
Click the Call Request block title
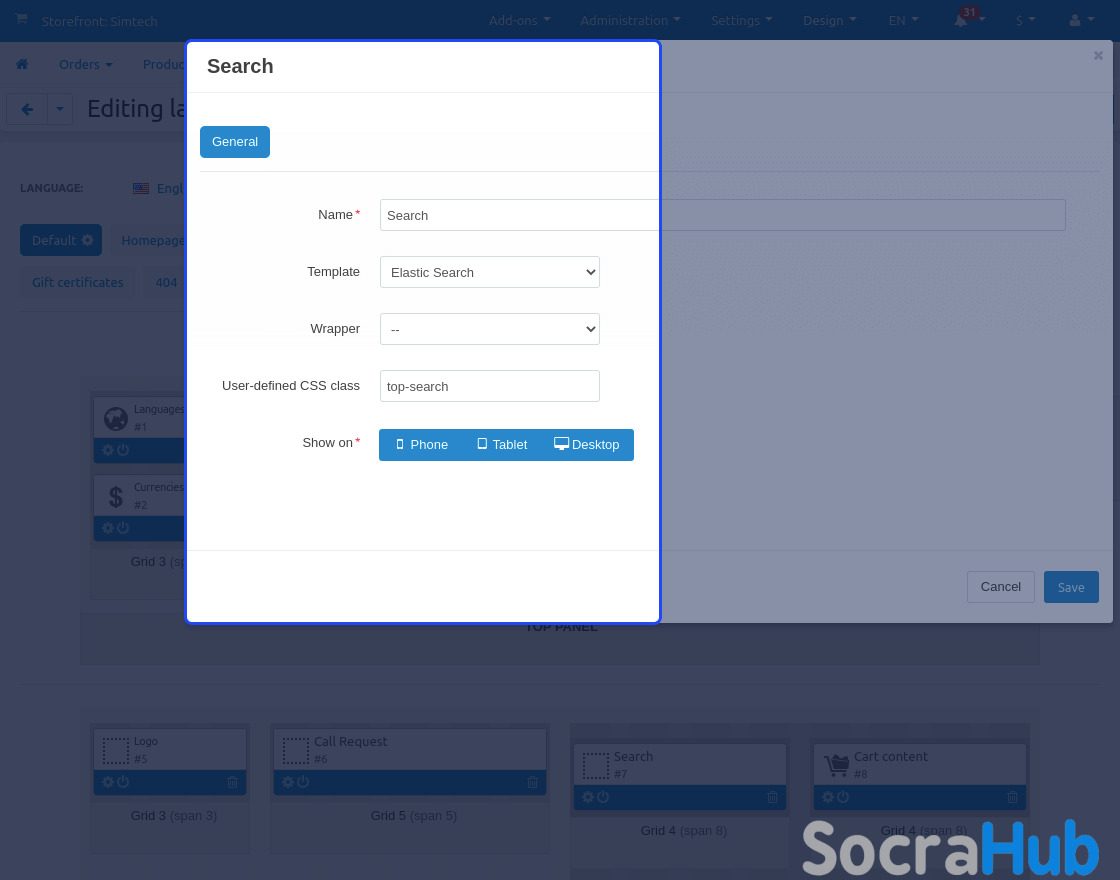[351, 741]
